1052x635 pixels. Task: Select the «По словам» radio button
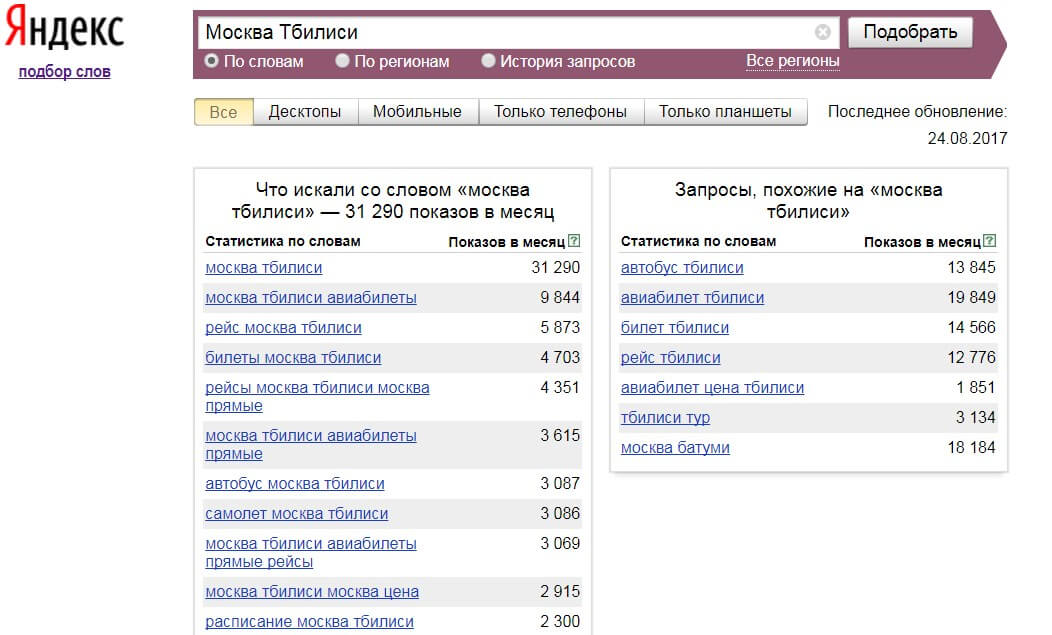(211, 61)
